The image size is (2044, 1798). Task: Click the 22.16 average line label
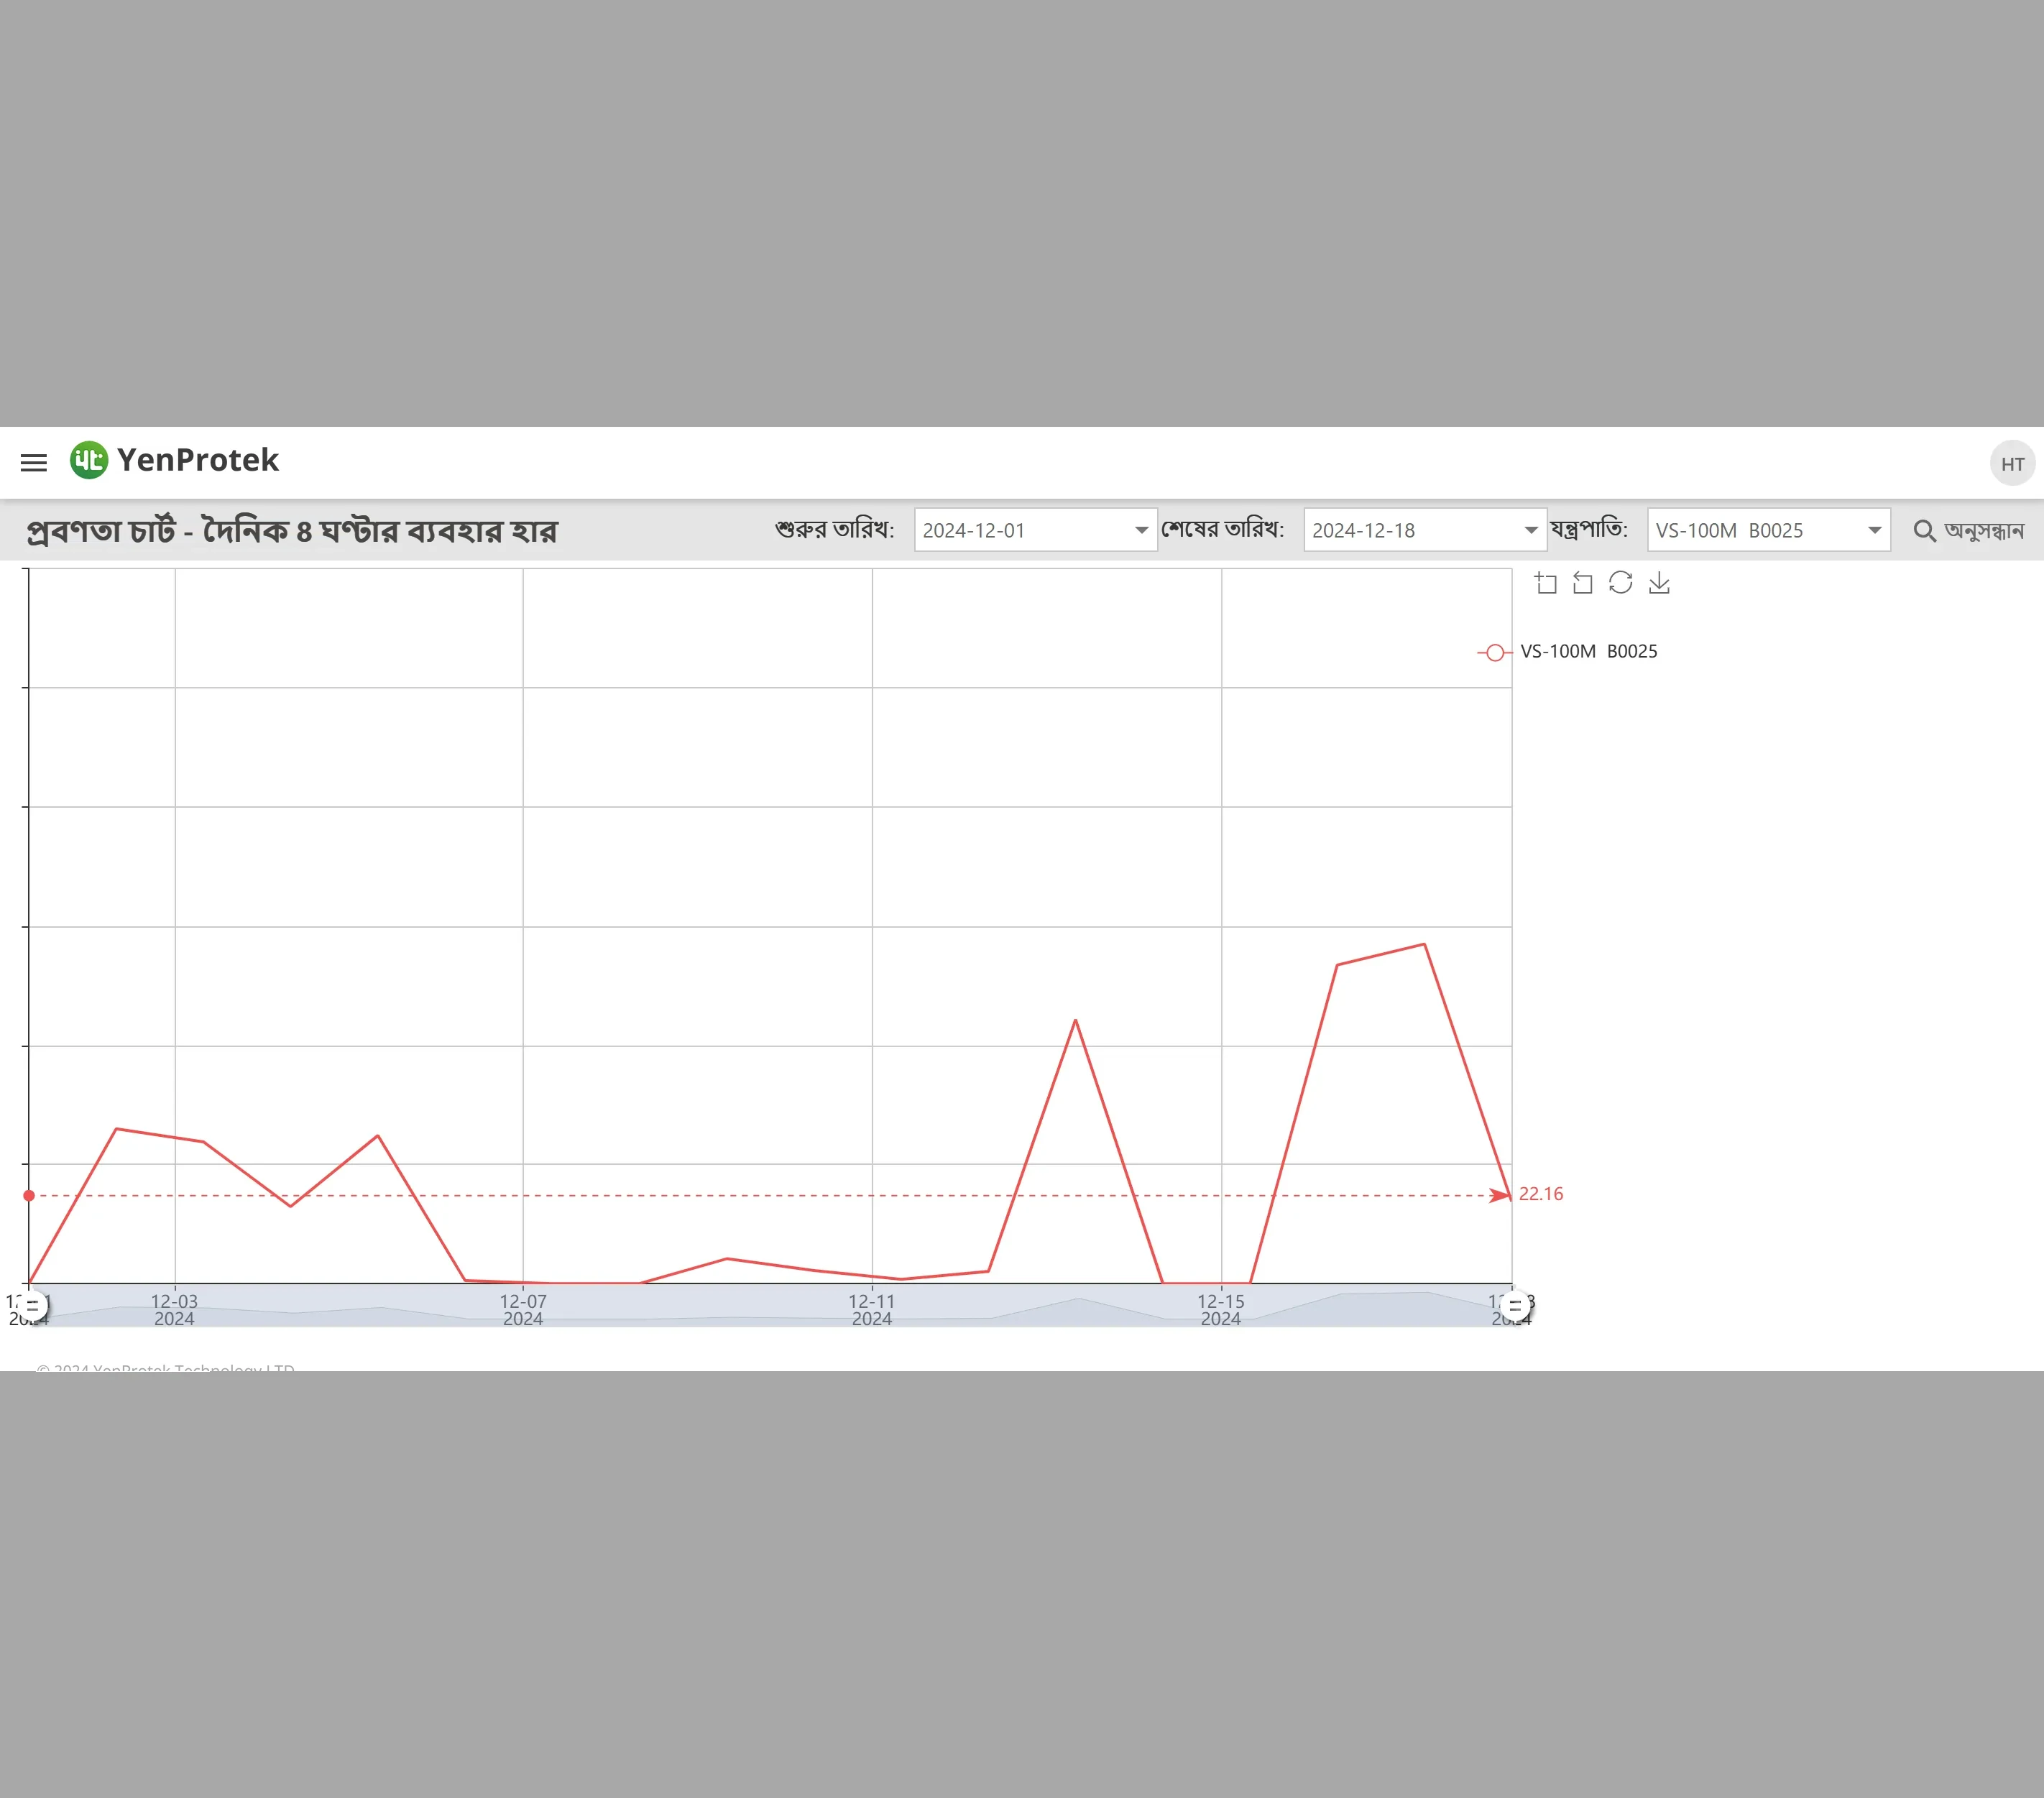coord(1540,1194)
